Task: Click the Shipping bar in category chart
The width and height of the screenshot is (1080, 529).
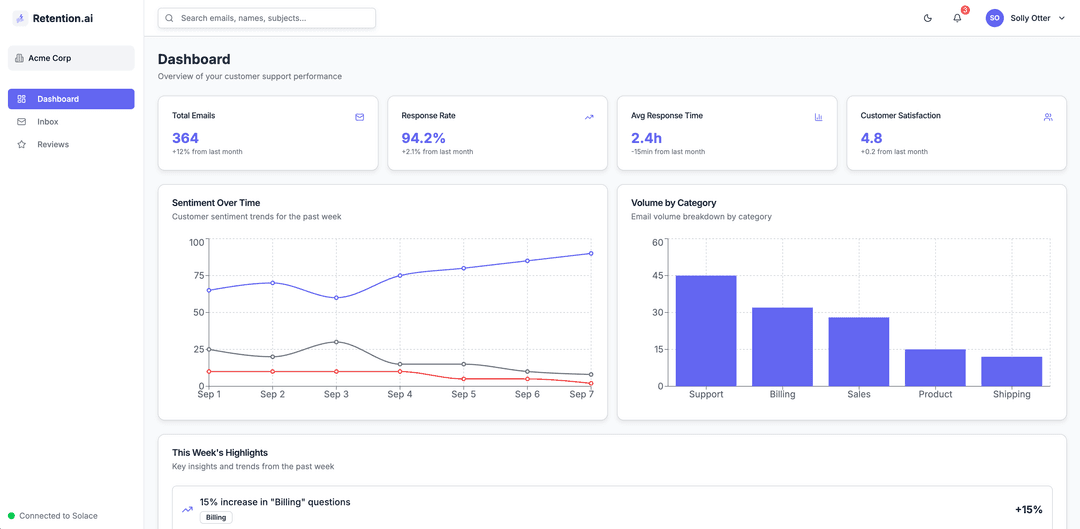Action: pyautogui.click(x=1012, y=371)
